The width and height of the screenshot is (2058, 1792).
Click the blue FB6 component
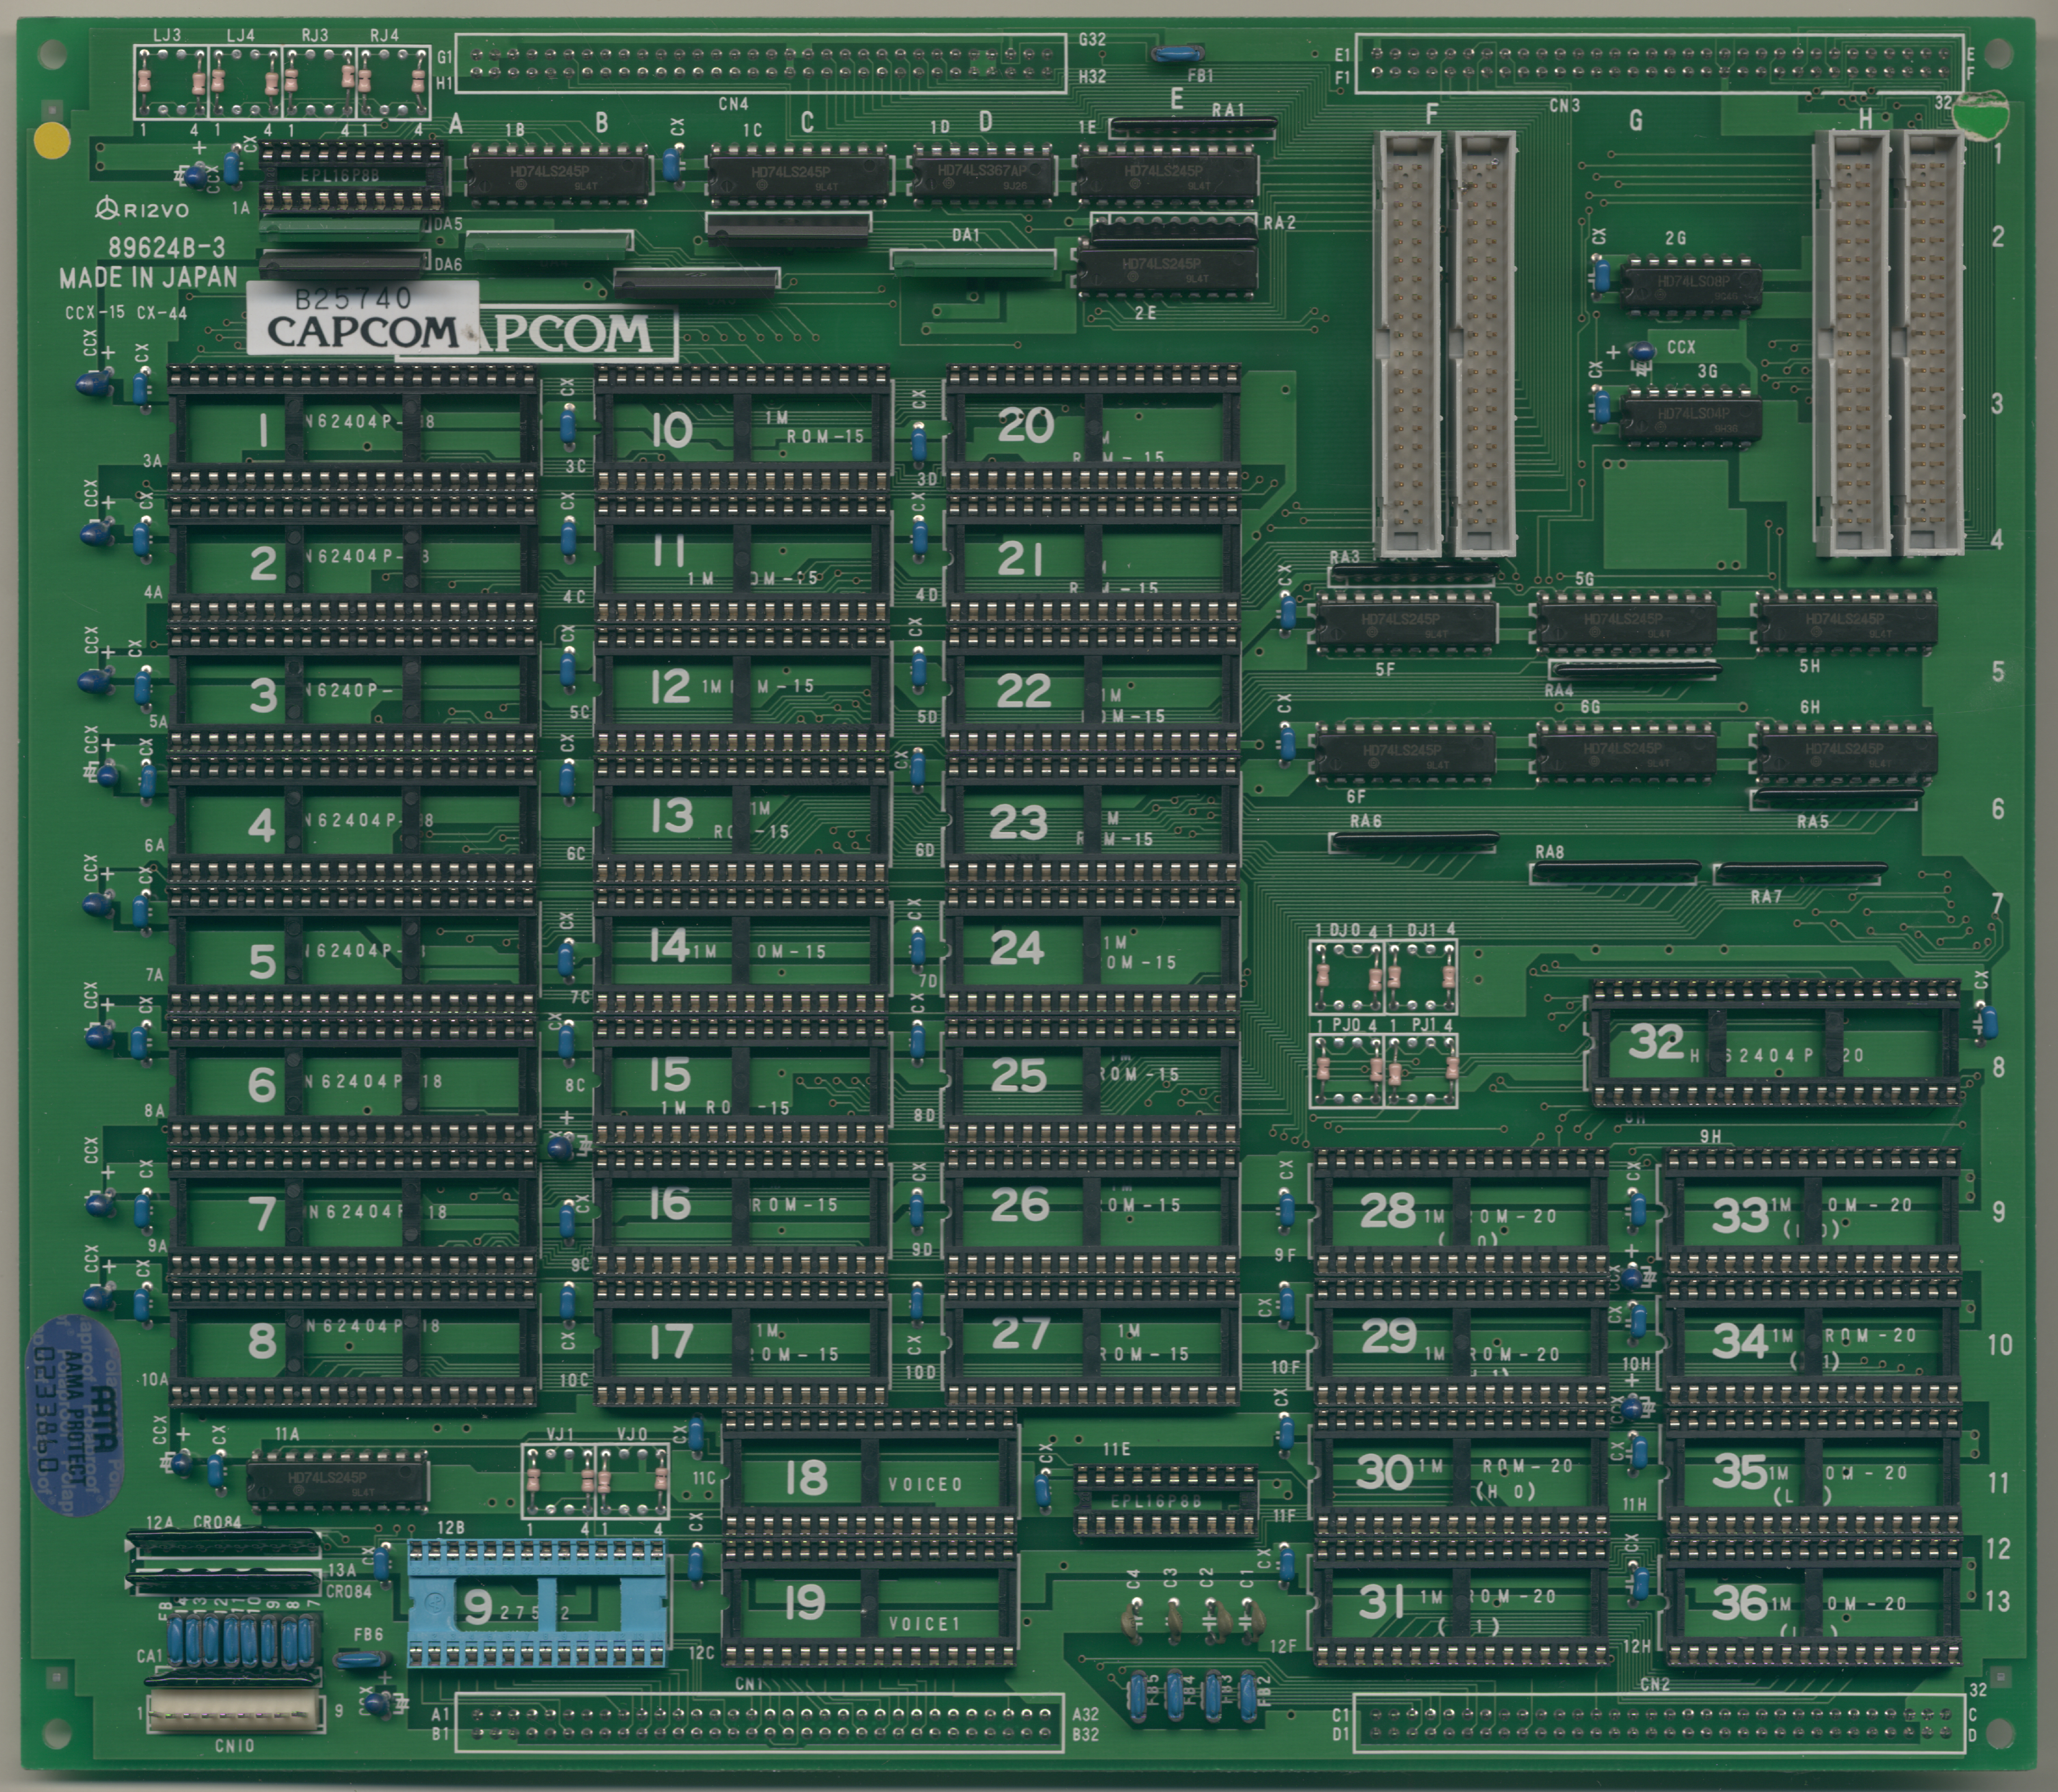point(361,1661)
